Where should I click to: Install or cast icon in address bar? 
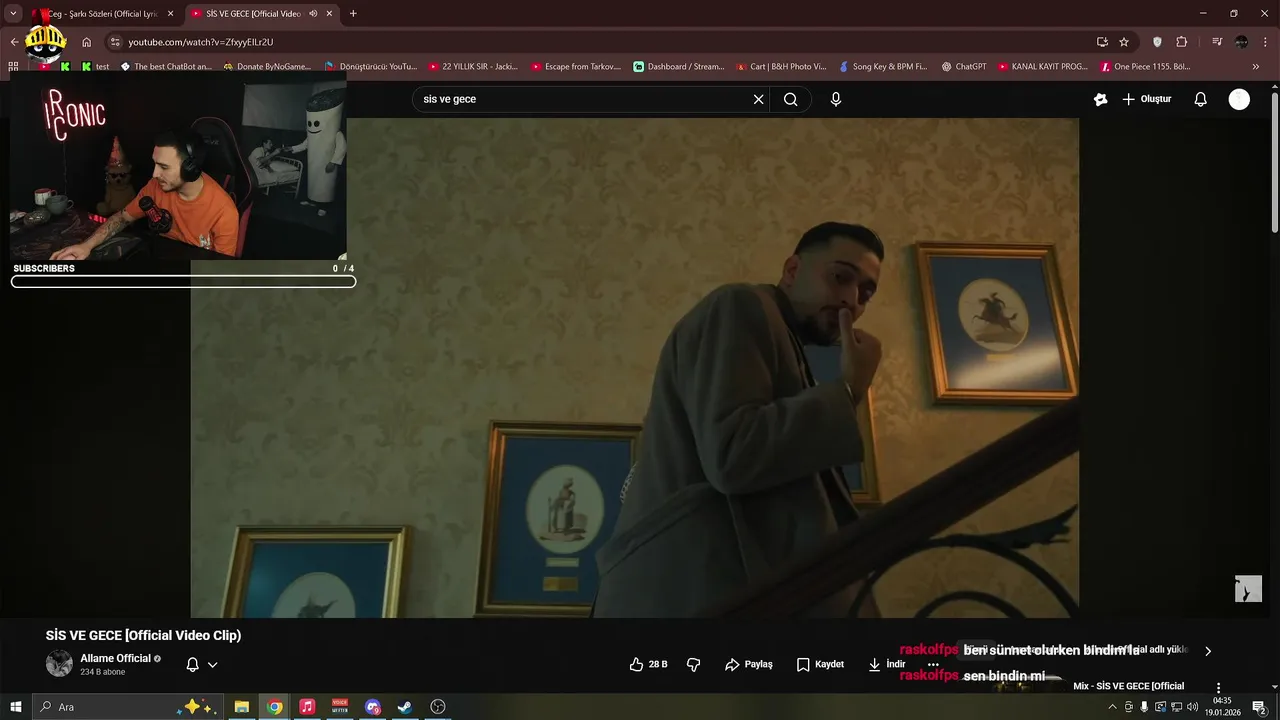tap(1102, 42)
